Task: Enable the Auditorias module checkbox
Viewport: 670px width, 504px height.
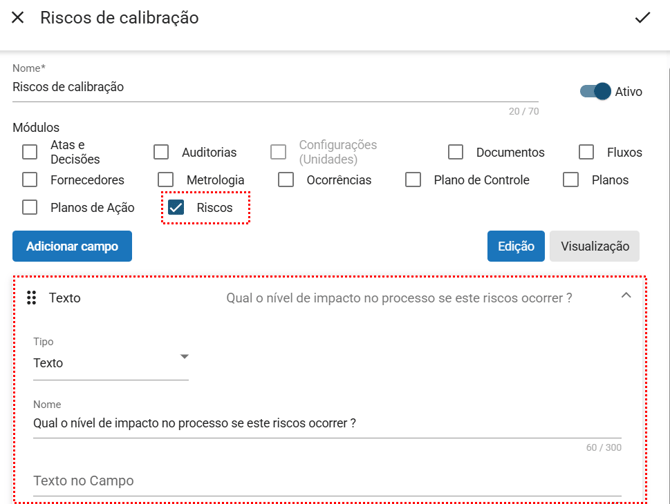Action: 161,152
